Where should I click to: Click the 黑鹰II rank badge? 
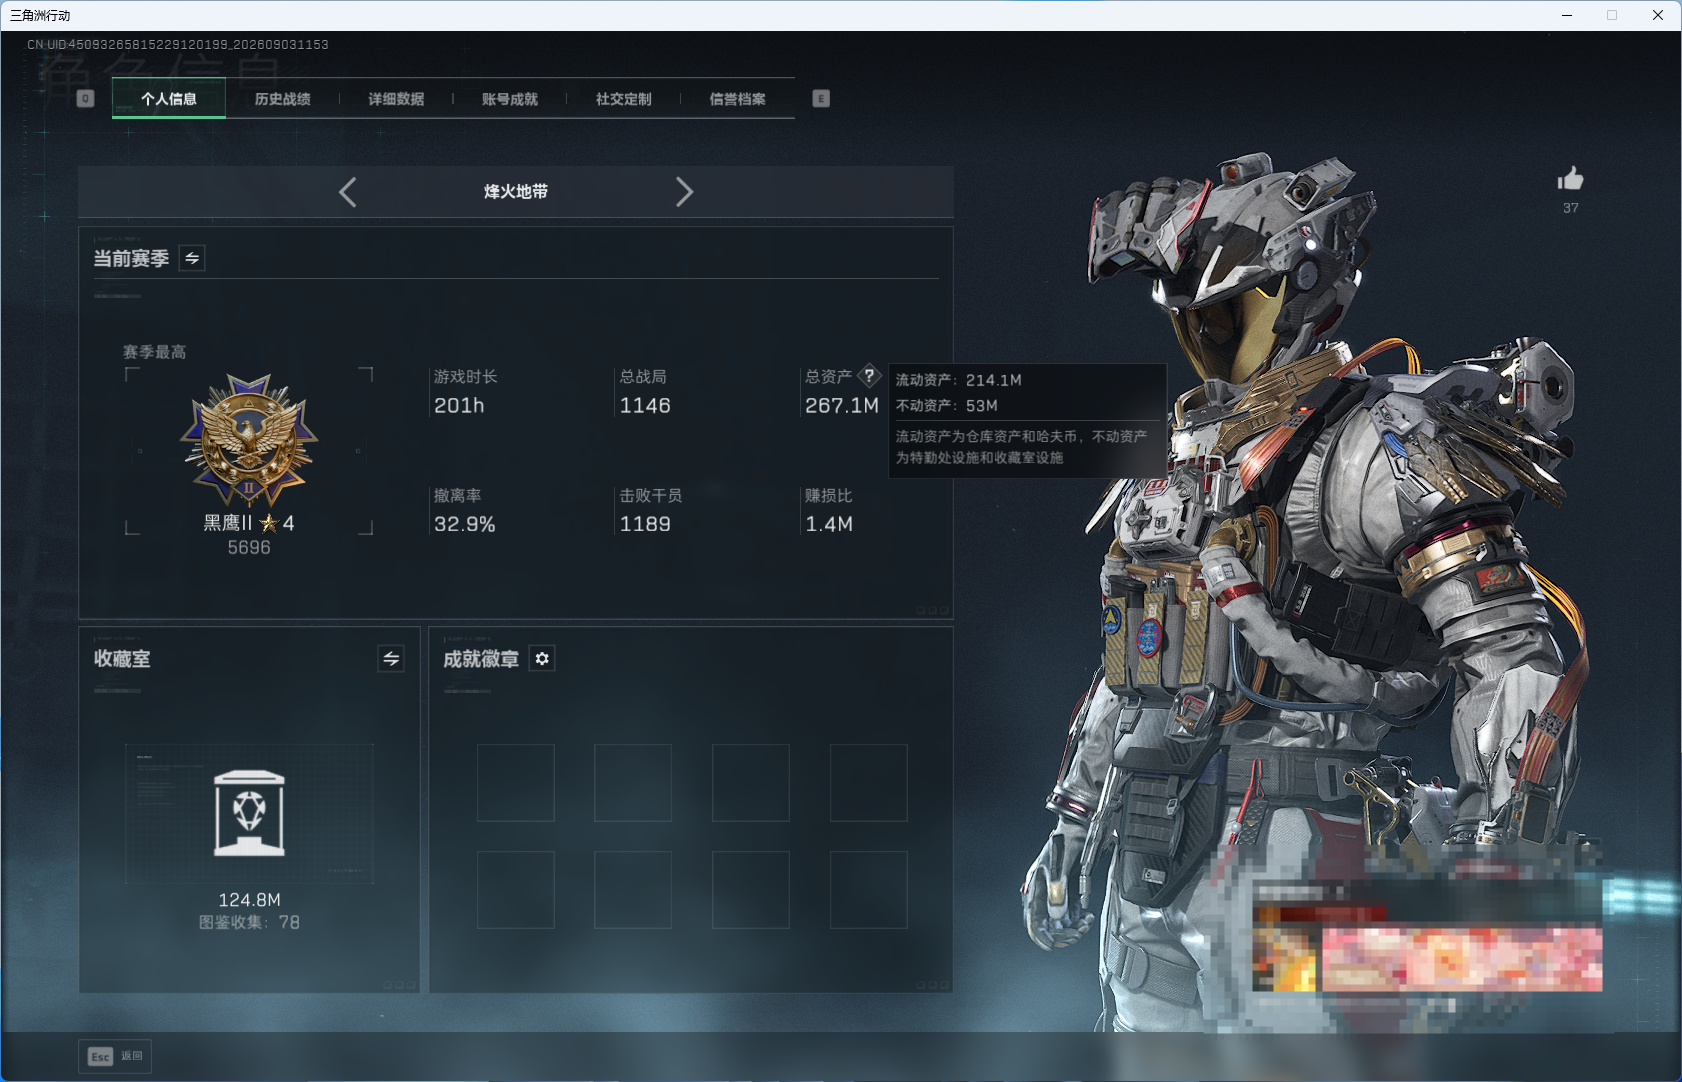click(249, 441)
